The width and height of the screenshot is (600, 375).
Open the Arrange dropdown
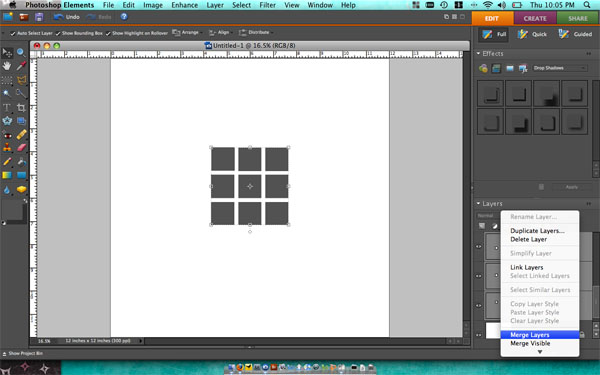(187, 33)
